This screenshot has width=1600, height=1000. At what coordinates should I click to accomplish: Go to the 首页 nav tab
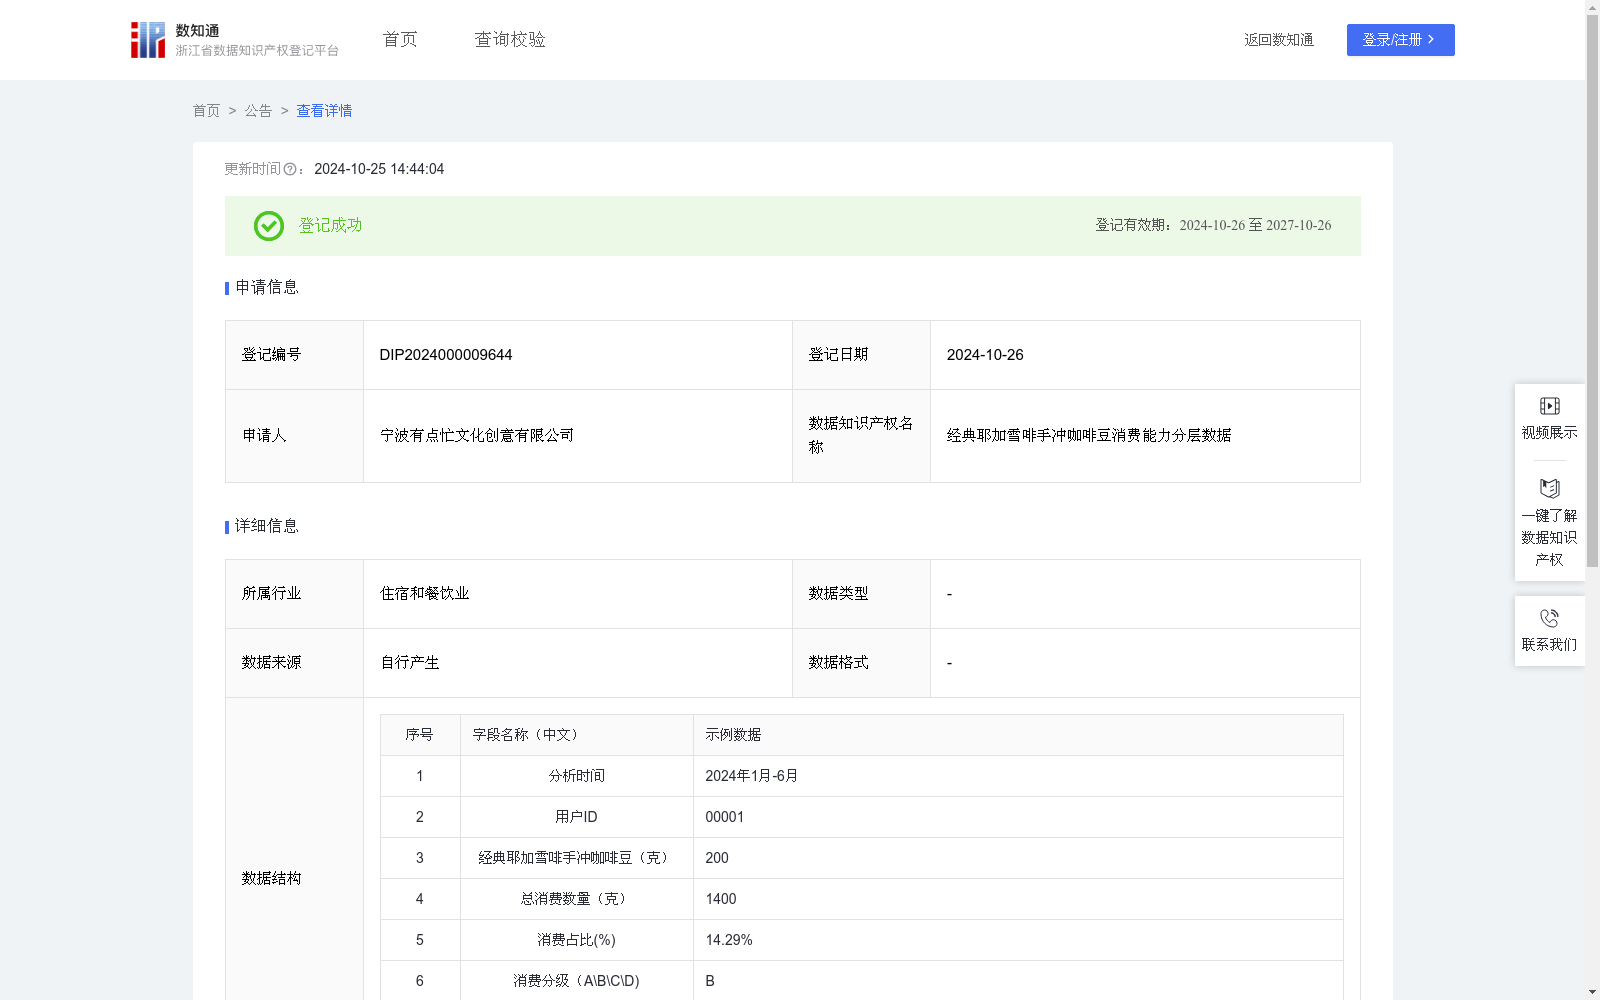(400, 40)
